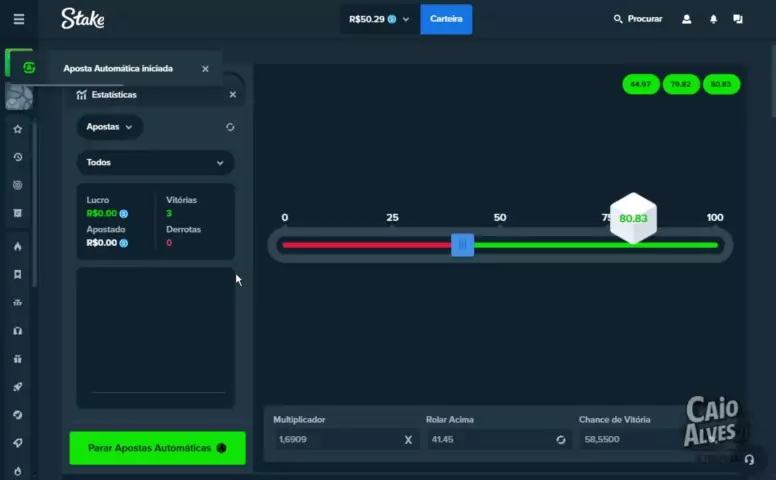Click Parar Apostas Automáticas button
Viewport: 776px width, 480px height.
coord(157,448)
